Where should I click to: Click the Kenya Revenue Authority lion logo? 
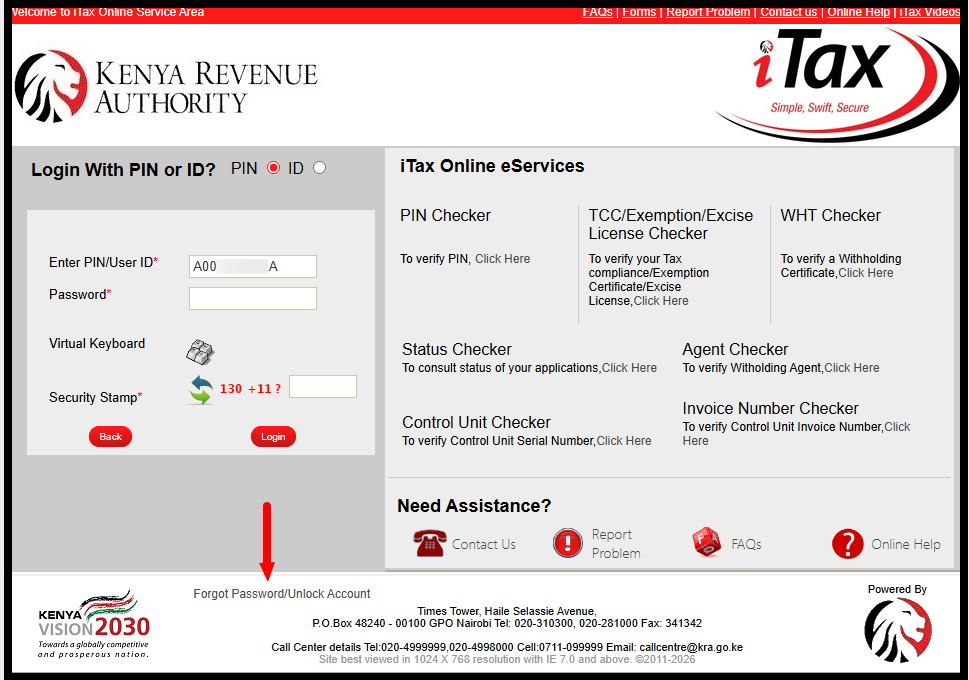[x=50, y=85]
